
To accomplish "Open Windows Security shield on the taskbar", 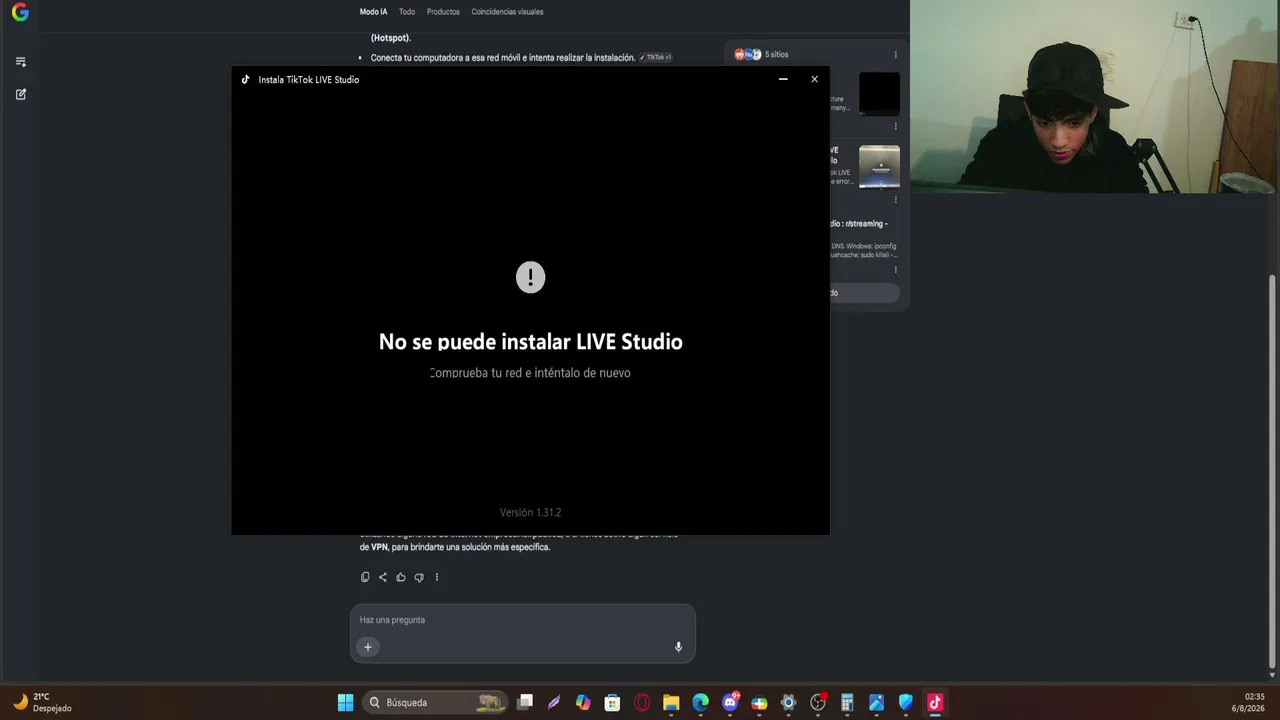I will [906, 702].
